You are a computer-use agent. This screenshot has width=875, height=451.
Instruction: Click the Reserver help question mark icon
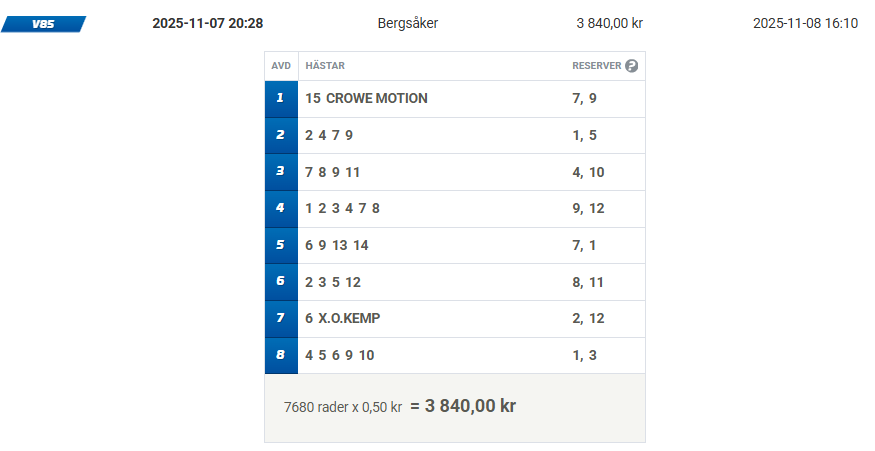tap(631, 66)
